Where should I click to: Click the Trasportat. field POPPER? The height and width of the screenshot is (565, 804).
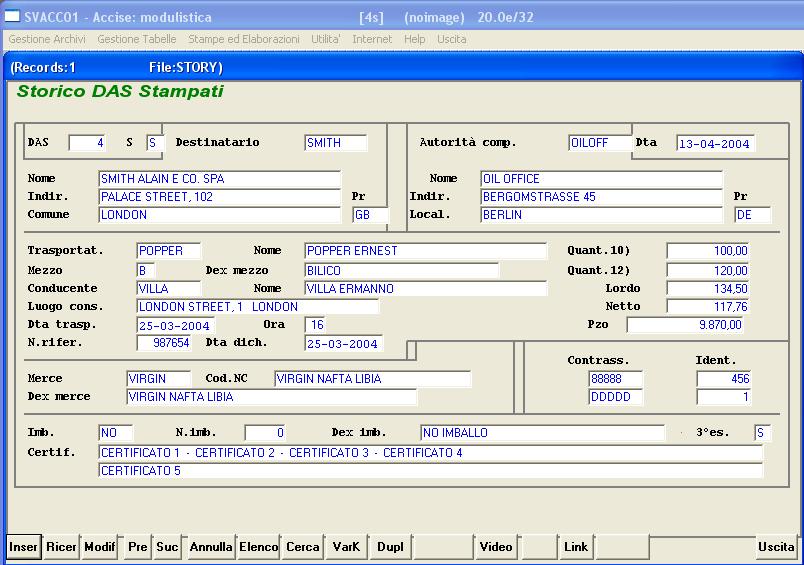pos(169,251)
